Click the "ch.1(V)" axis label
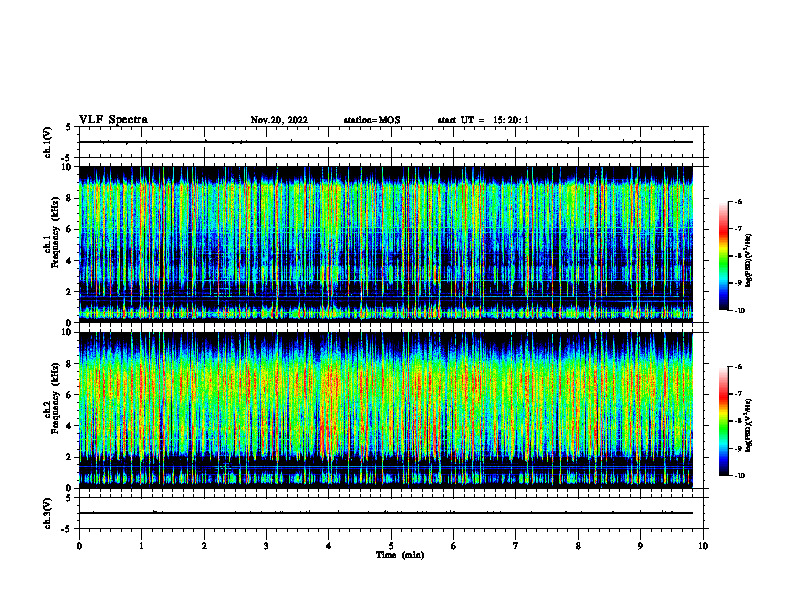The width and height of the screenshot is (792, 612). click(48, 142)
